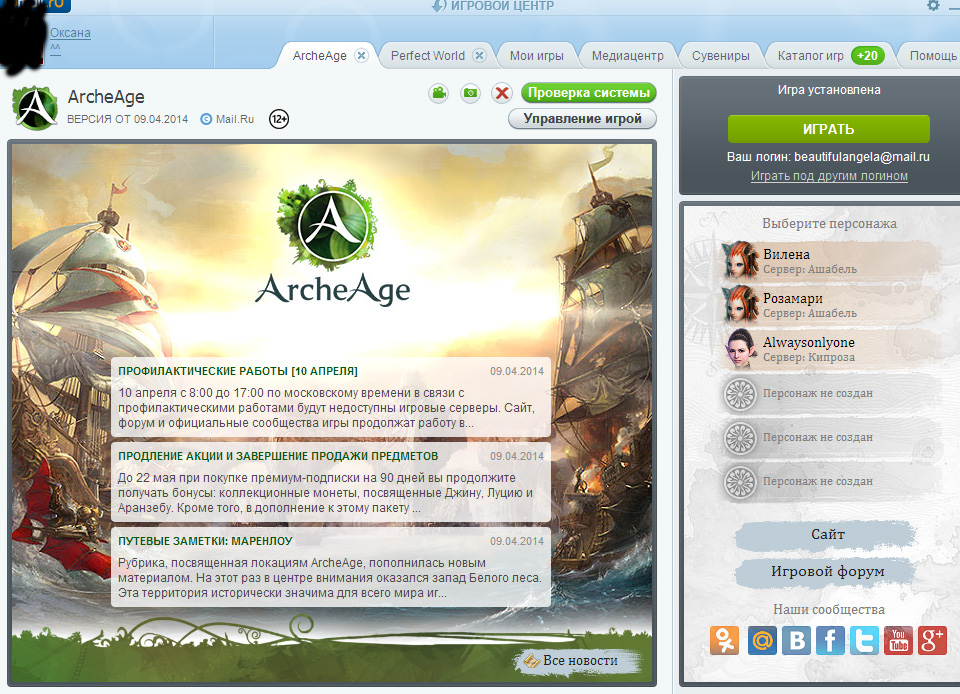Click Вилена character avatar
960x694 pixels.
point(741,260)
